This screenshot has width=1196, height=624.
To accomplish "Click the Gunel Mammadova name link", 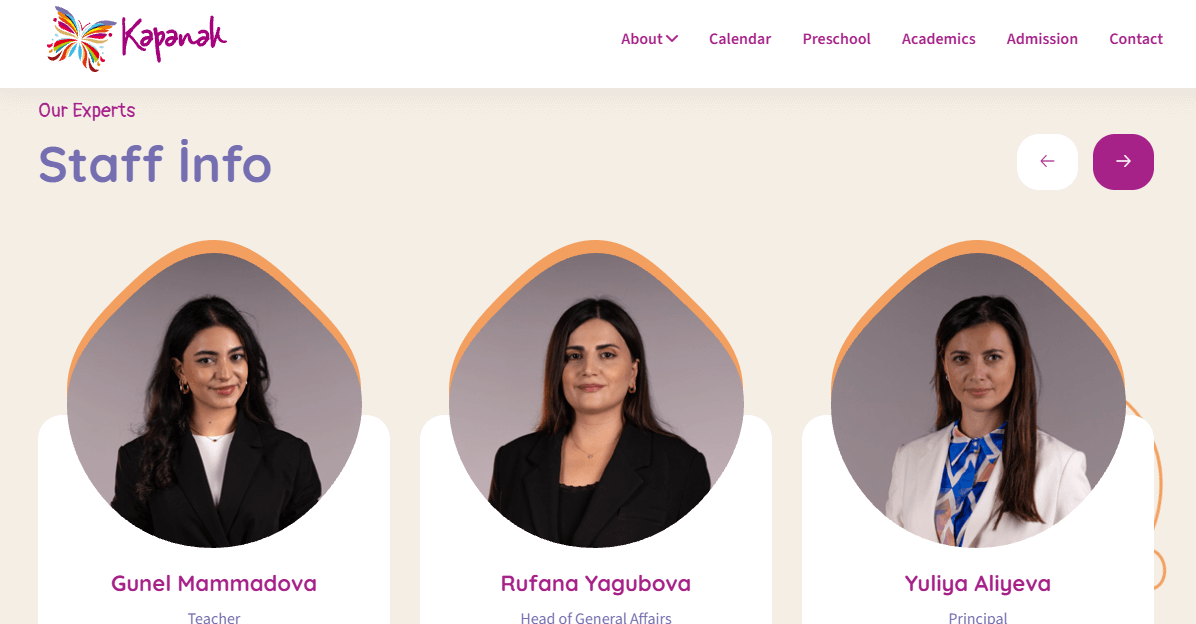I will tap(214, 584).
